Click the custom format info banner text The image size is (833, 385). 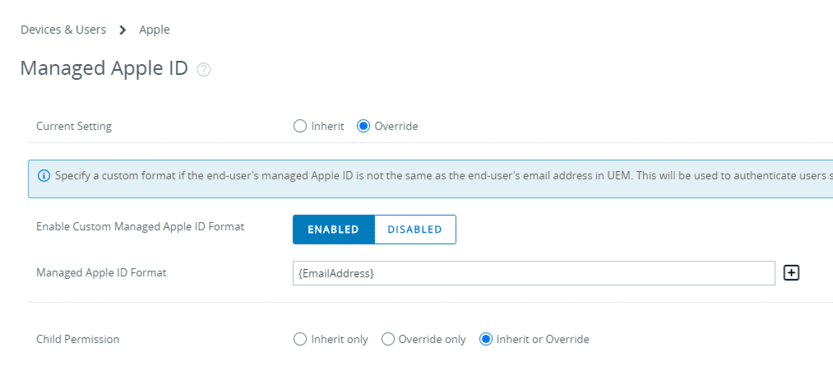tap(444, 176)
